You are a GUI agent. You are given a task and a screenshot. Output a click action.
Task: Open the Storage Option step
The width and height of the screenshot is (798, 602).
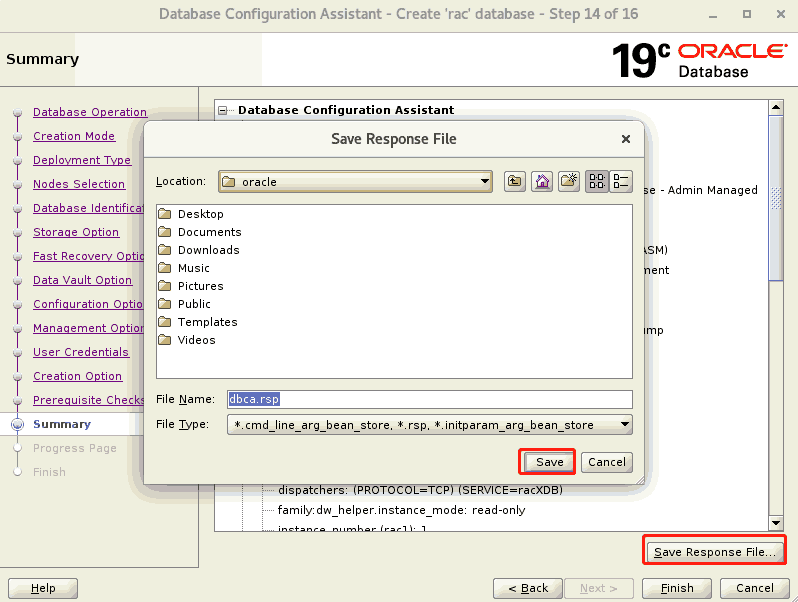(x=76, y=232)
